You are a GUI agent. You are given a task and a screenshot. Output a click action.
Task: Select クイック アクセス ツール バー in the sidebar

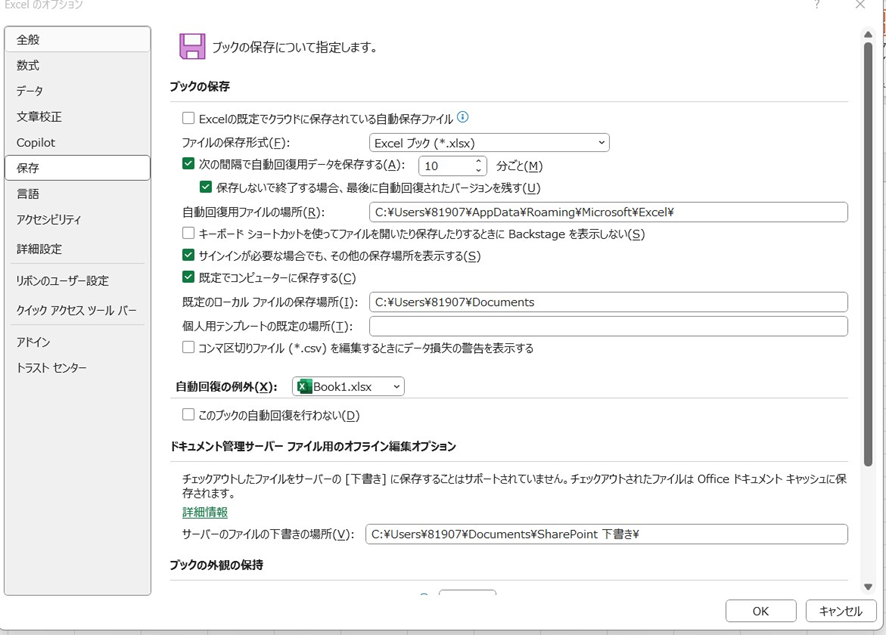77,310
